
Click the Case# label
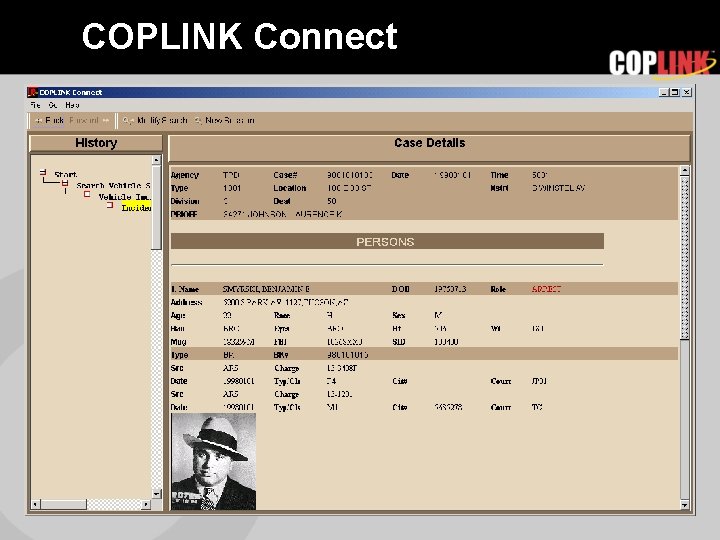[285, 175]
